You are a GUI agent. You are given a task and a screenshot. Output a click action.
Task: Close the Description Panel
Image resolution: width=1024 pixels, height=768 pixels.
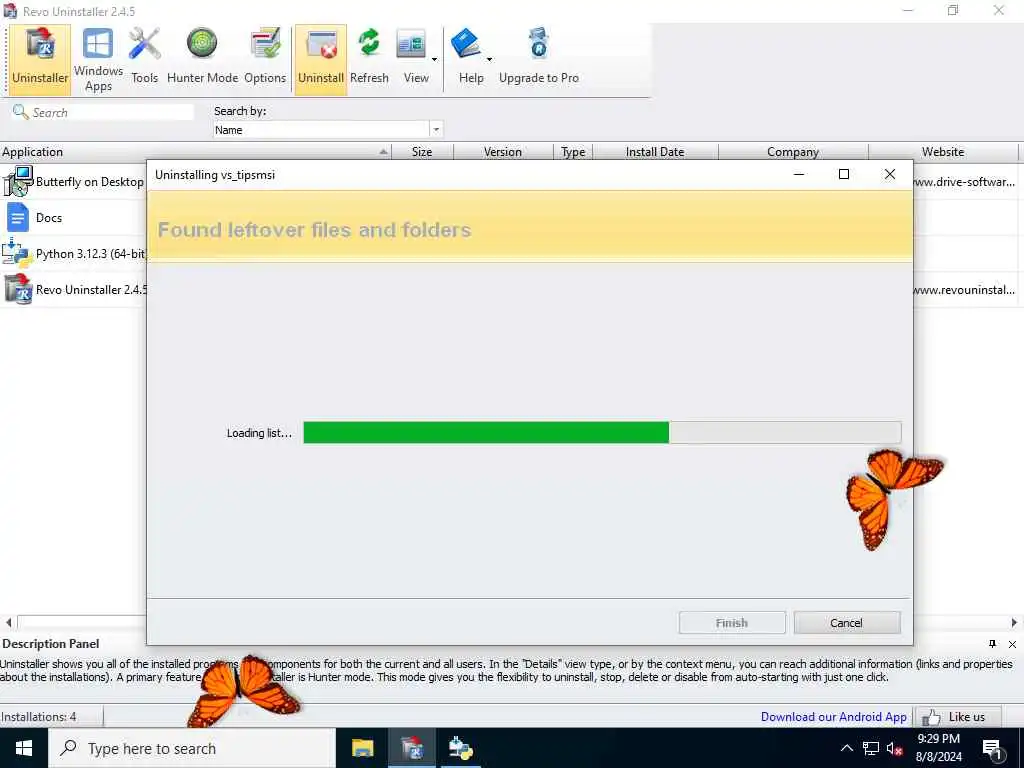pos(1012,644)
